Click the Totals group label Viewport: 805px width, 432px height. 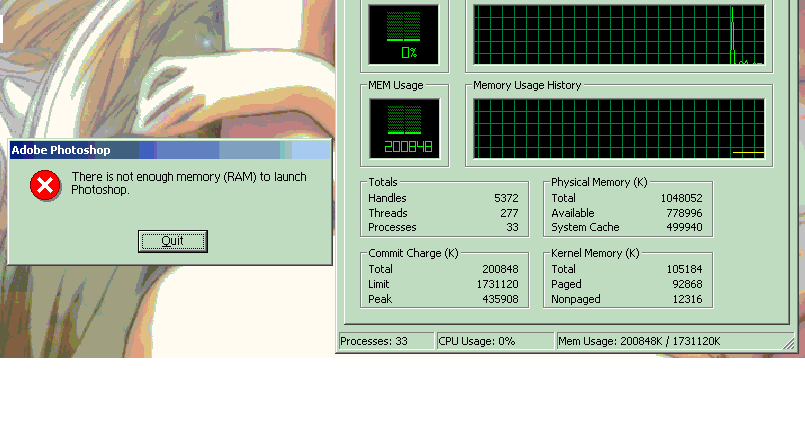pos(382,182)
